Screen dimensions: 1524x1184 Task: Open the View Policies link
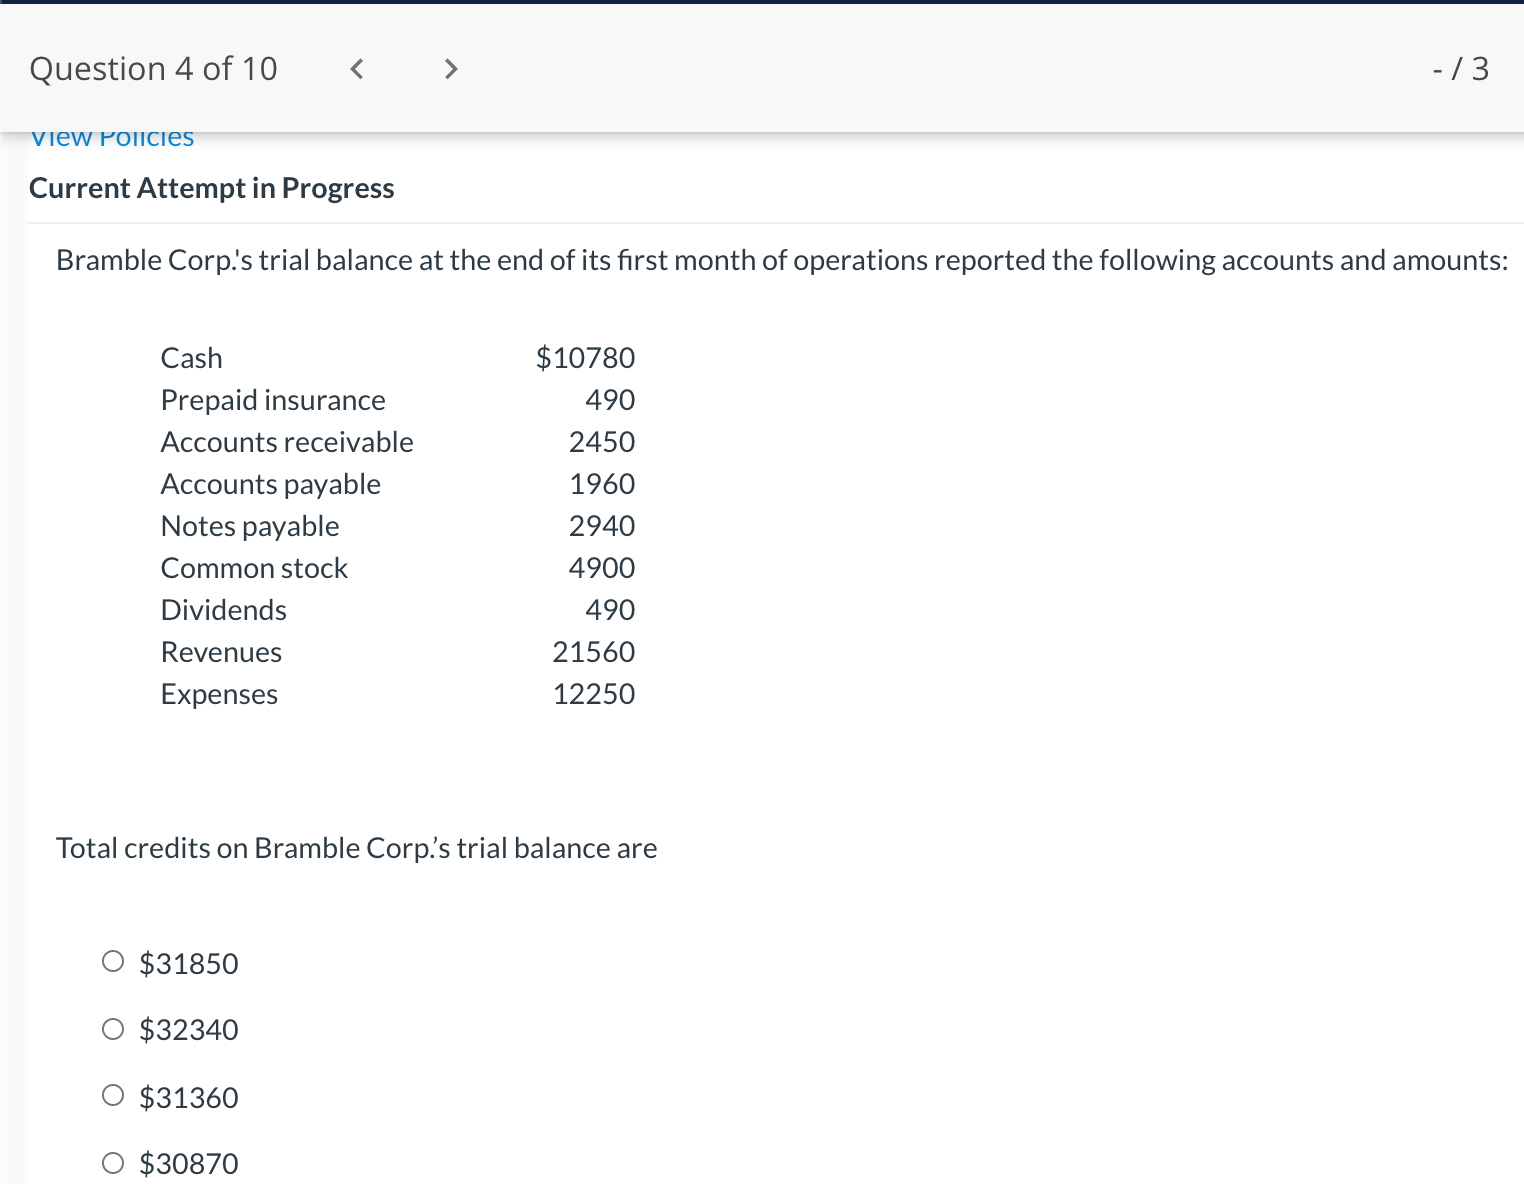point(112,138)
